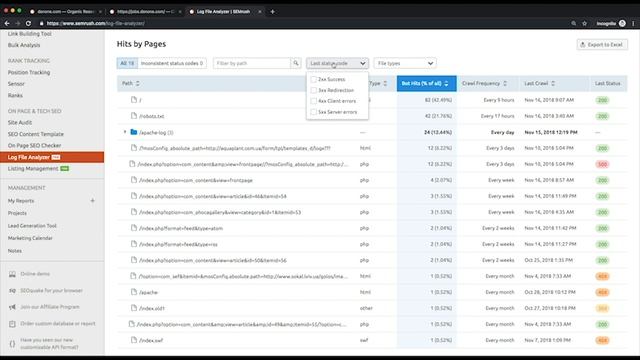
Task: Click the folder icon for /apache-log
Action: coord(133,132)
